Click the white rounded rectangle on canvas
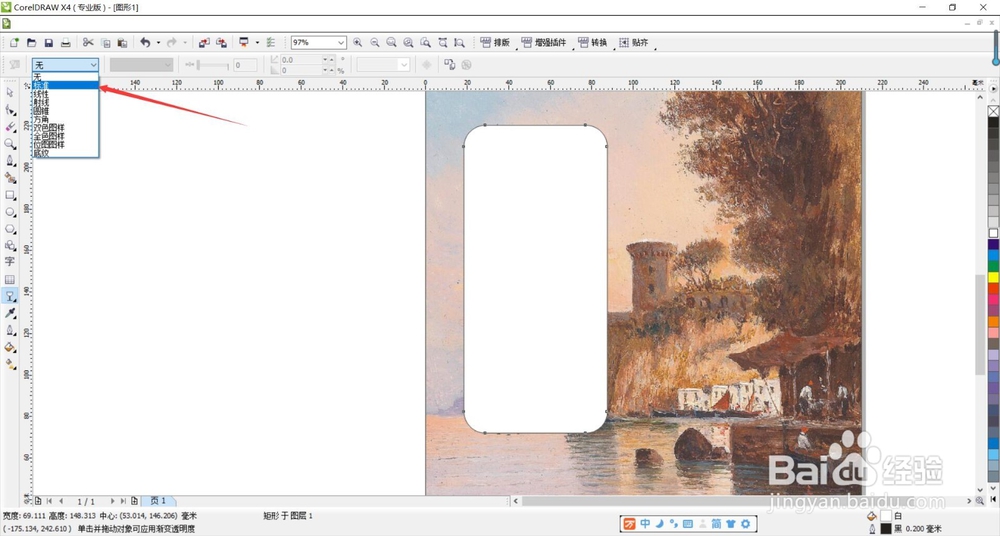 click(x=535, y=279)
